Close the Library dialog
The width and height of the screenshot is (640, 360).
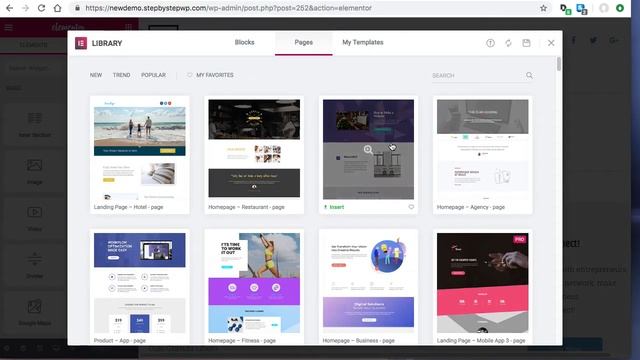[x=551, y=43]
